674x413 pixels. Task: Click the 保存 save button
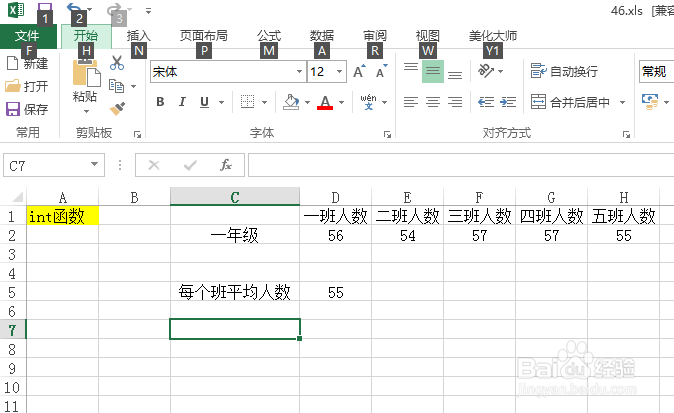tap(27, 109)
